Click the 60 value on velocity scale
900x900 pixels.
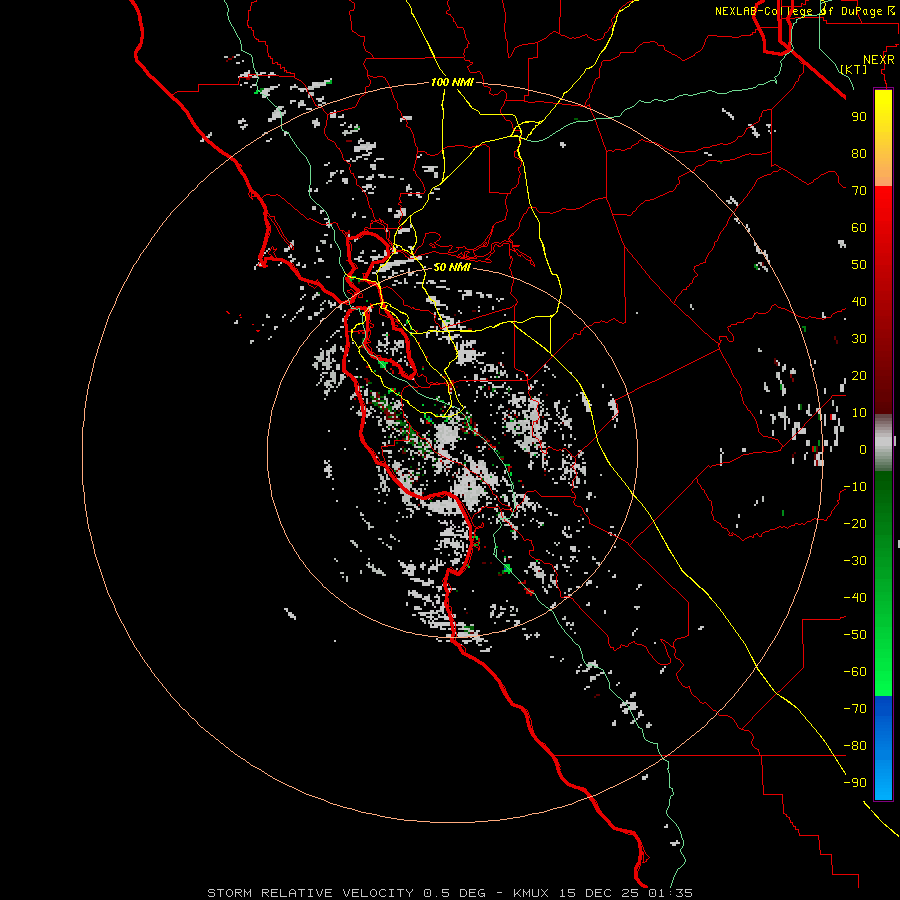[859, 228]
